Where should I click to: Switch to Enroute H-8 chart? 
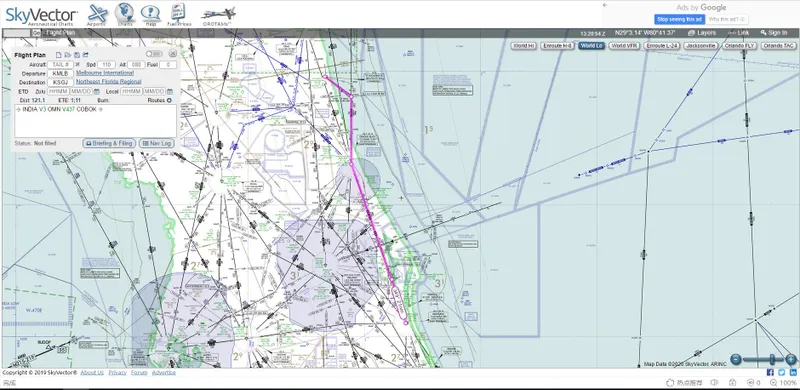tap(558, 46)
